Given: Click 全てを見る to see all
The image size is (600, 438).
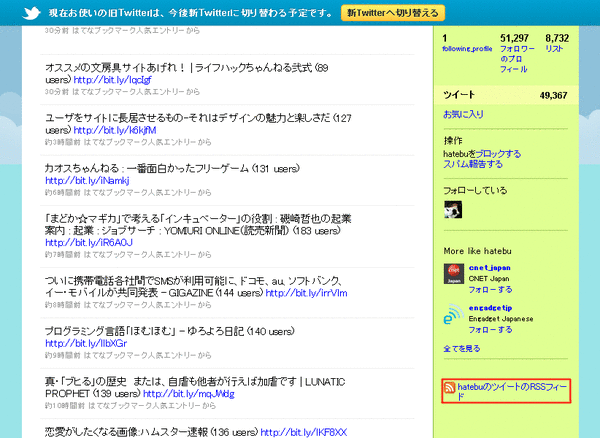Looking at the screenshot, I should (x=462, y=348).
